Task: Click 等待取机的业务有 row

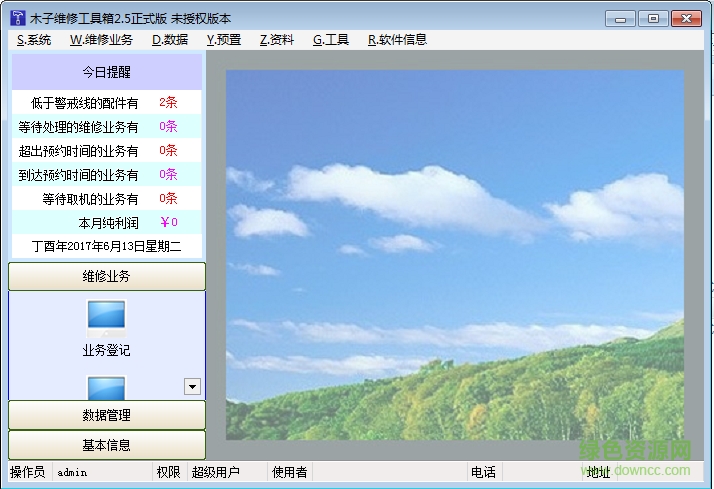Action: [107, 199]
